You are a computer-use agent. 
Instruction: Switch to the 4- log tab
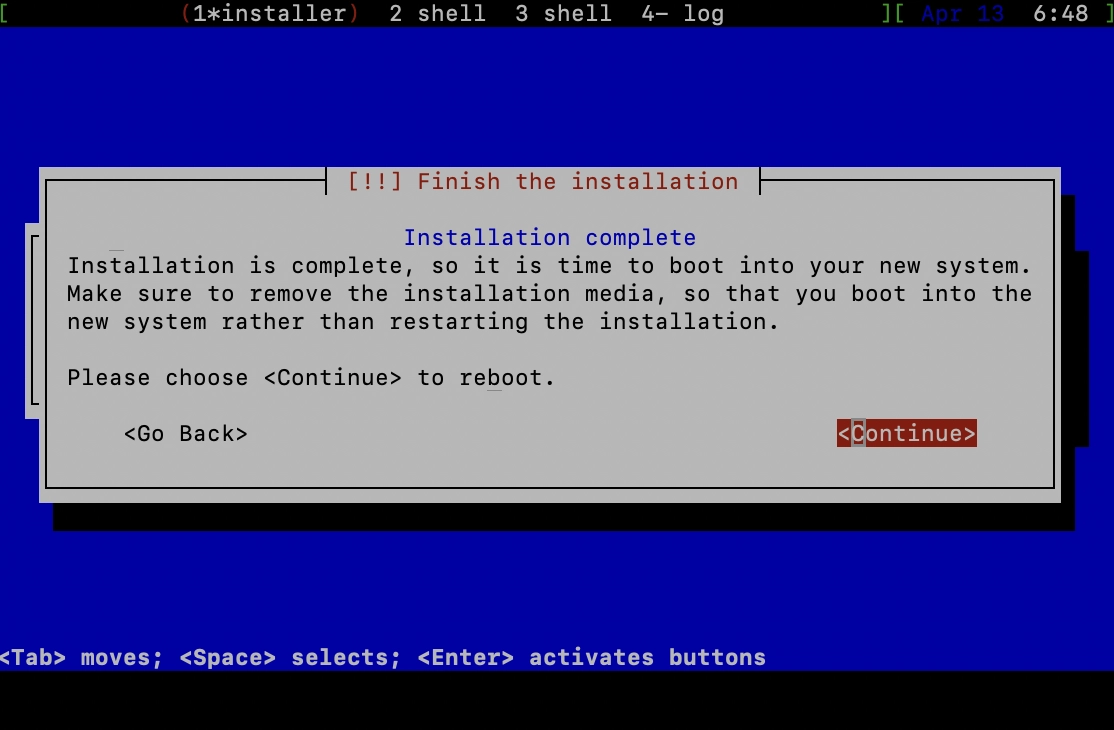point(682,13)
